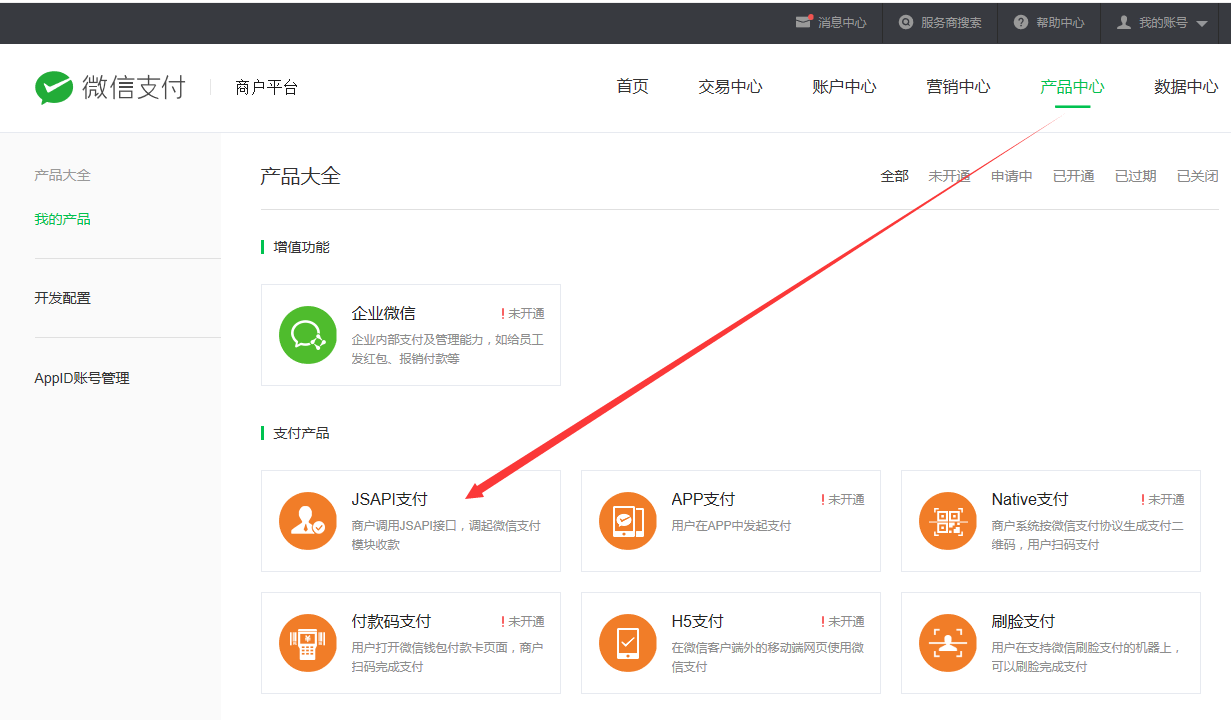Image resolution: width=1231 pixels, height=720 pixels.
Task: Open AppID账号管理 in the sidebar
Action: pos(82,378)
